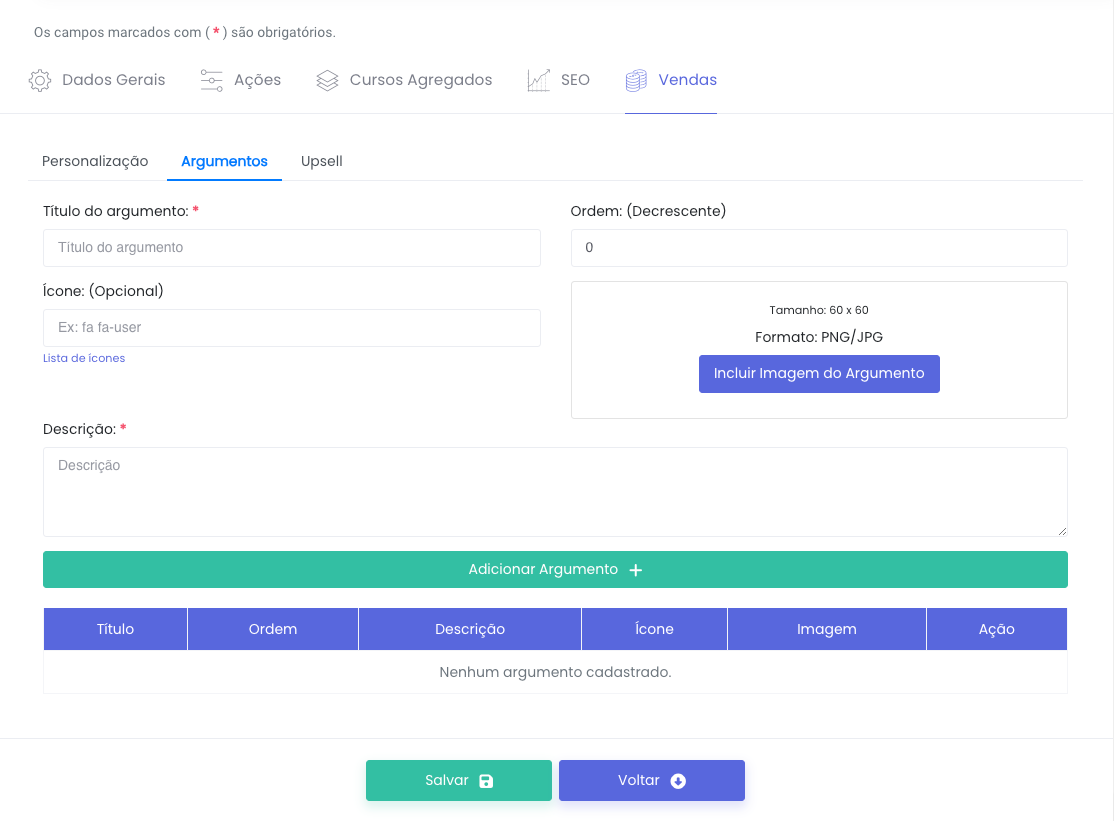
Task: Open the Lista de ícones link
Action: click(84, 358)
